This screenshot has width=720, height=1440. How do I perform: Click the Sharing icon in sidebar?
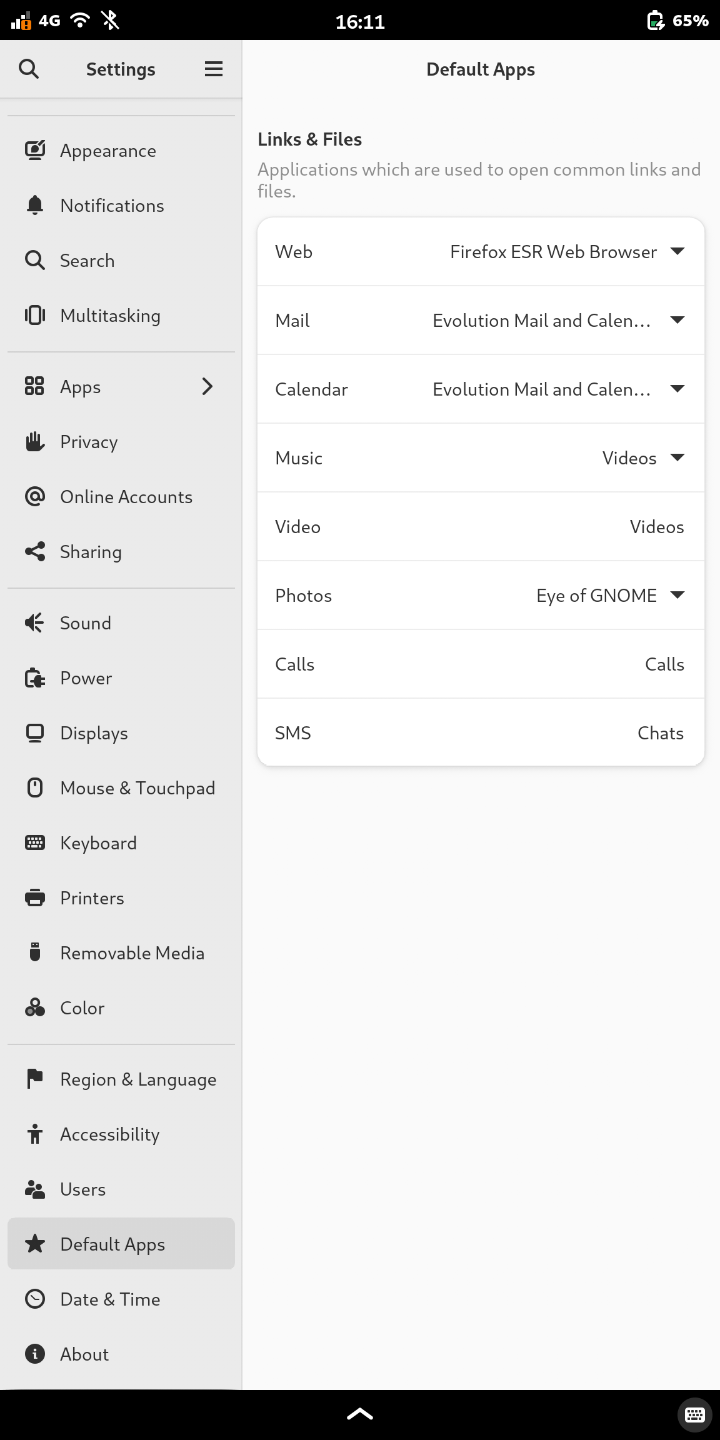pyautogui.click(x=35, y=552)
